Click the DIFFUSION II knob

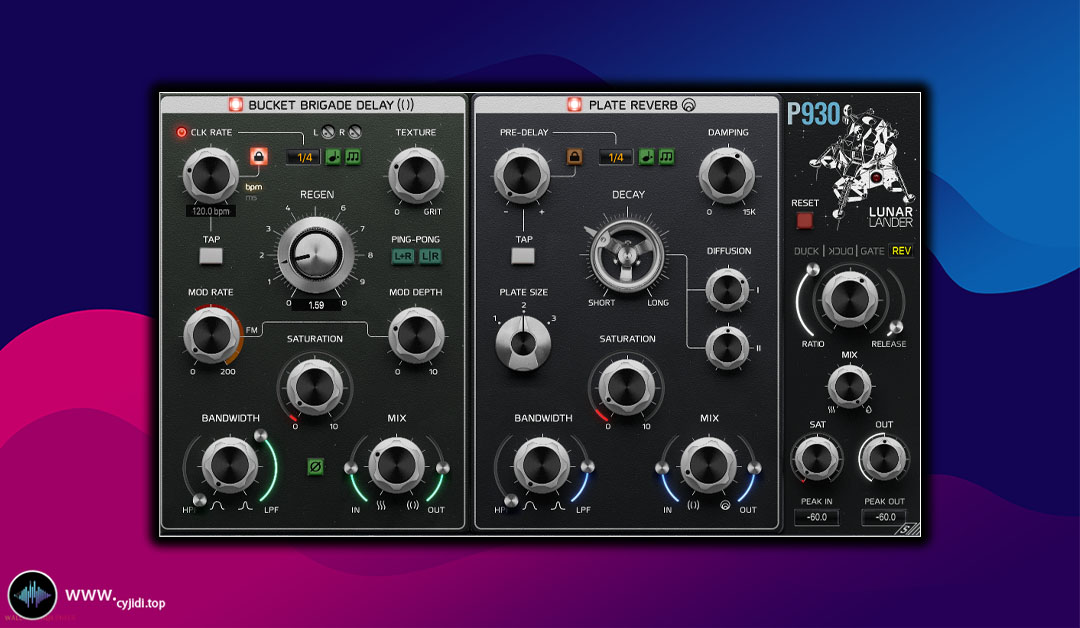727,348
